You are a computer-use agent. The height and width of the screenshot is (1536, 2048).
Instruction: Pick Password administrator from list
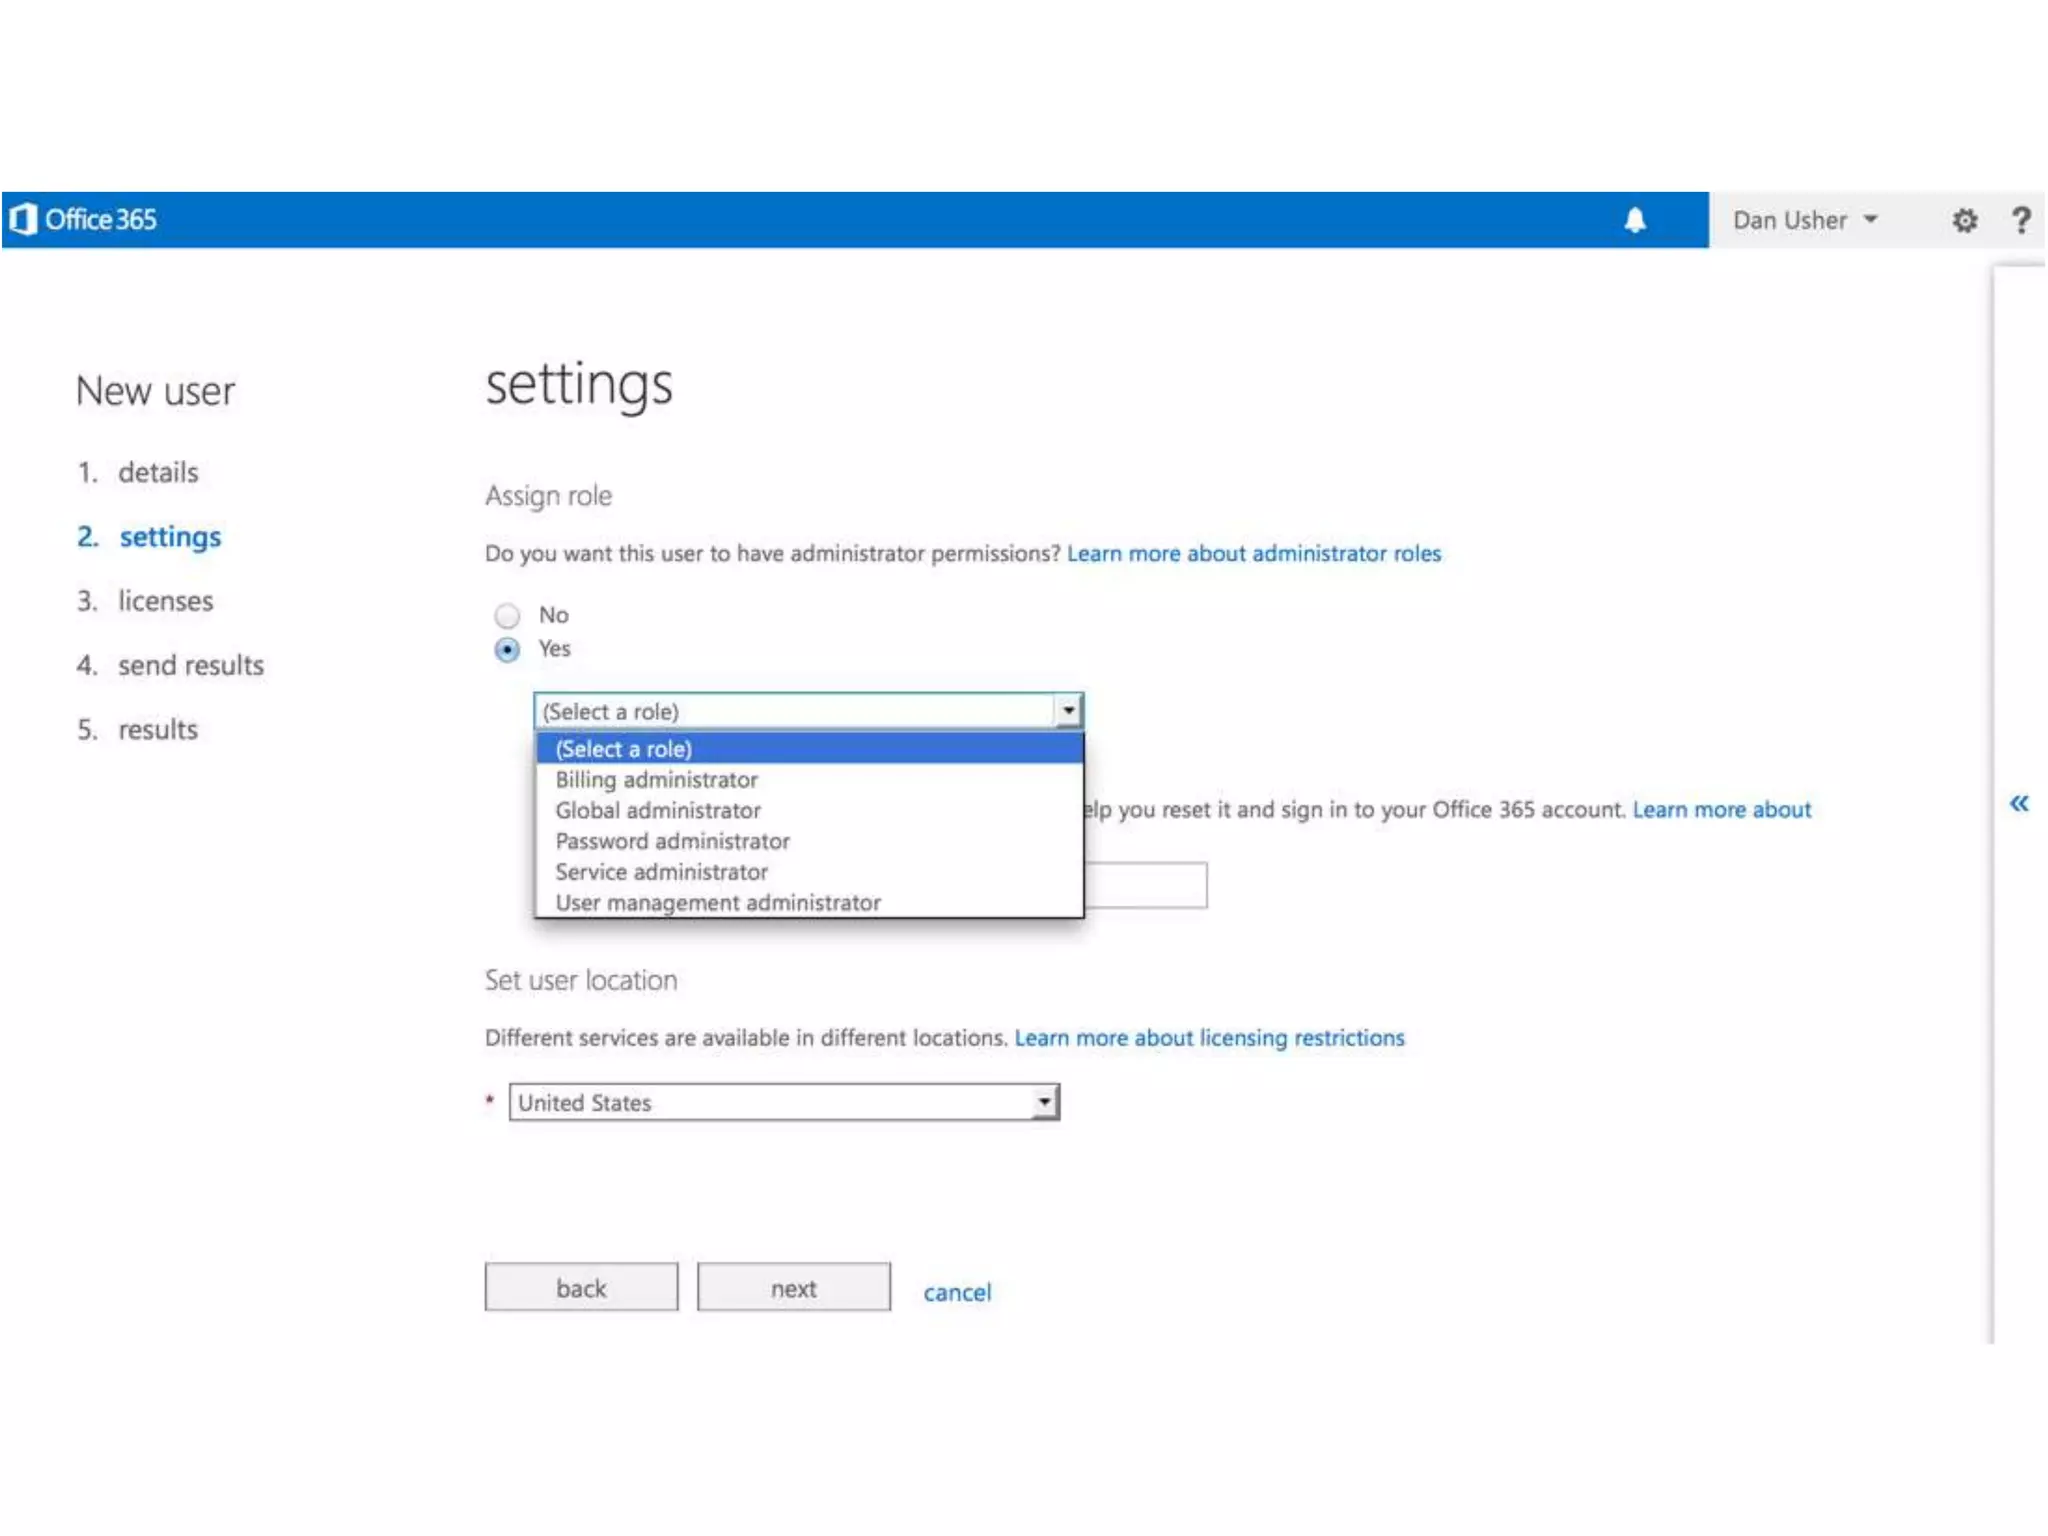[x=672, y=841]
